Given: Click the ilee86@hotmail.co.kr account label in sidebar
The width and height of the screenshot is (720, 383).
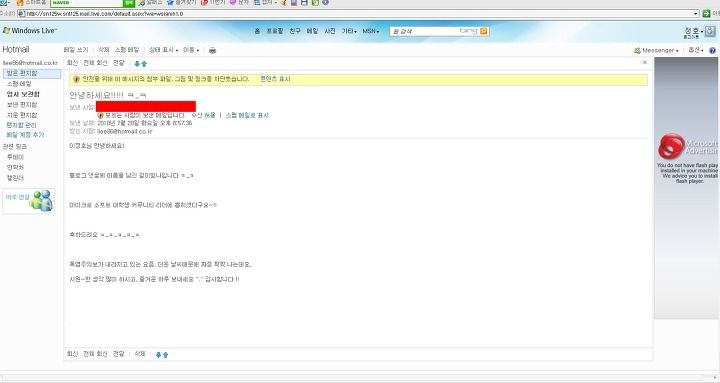Looking at the screenshot, I should click(30, 63).
